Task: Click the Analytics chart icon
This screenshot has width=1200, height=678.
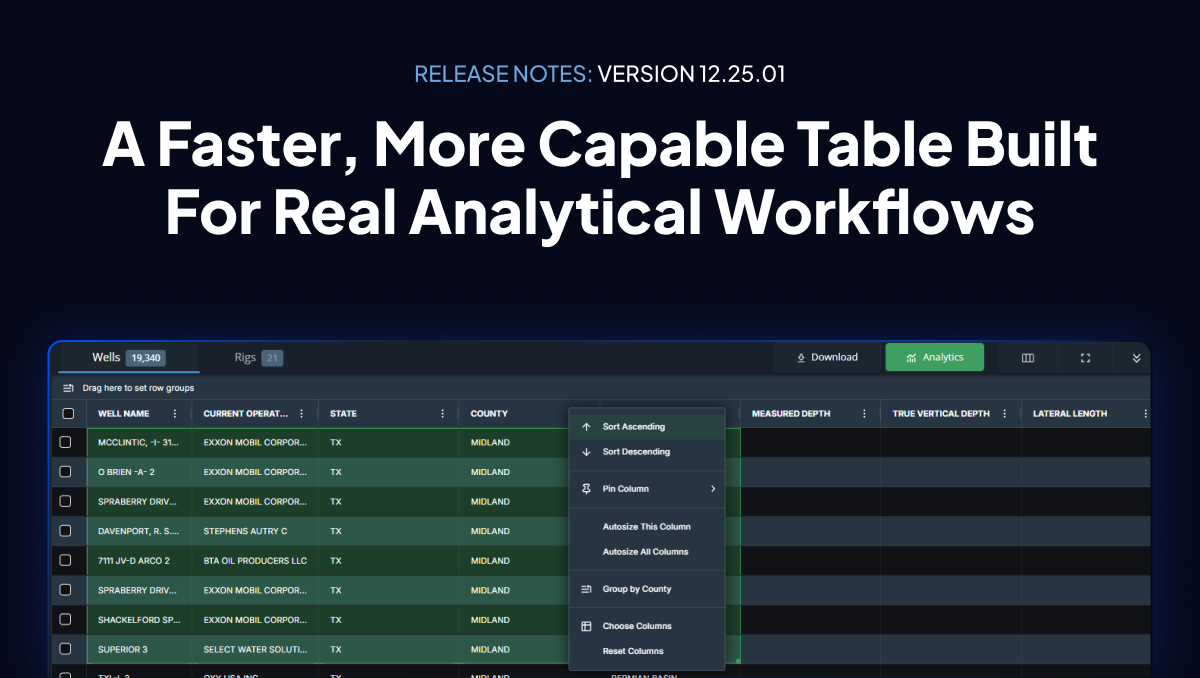Action: click(911, 357)
